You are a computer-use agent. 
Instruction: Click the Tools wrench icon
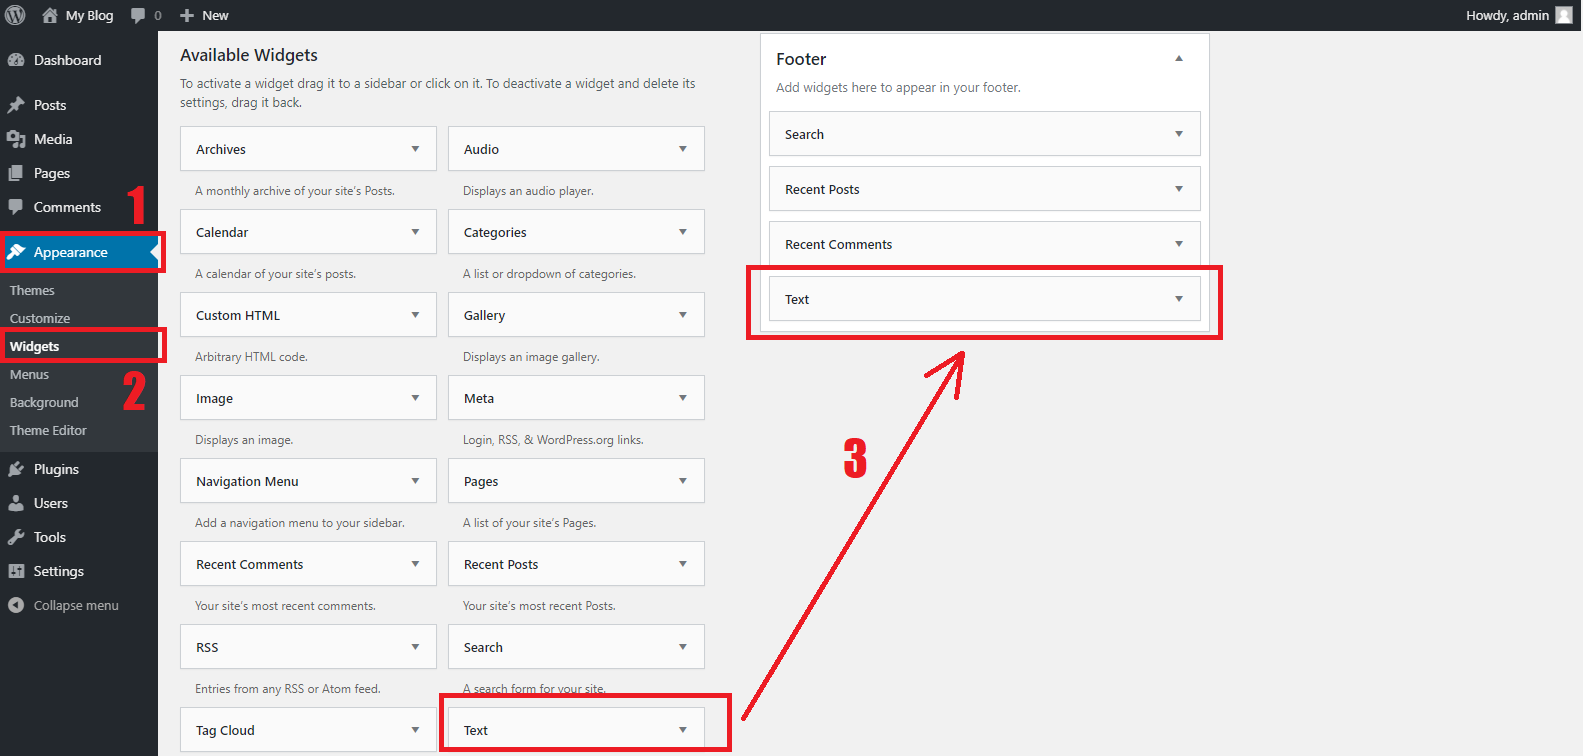[x=16, y=537]
